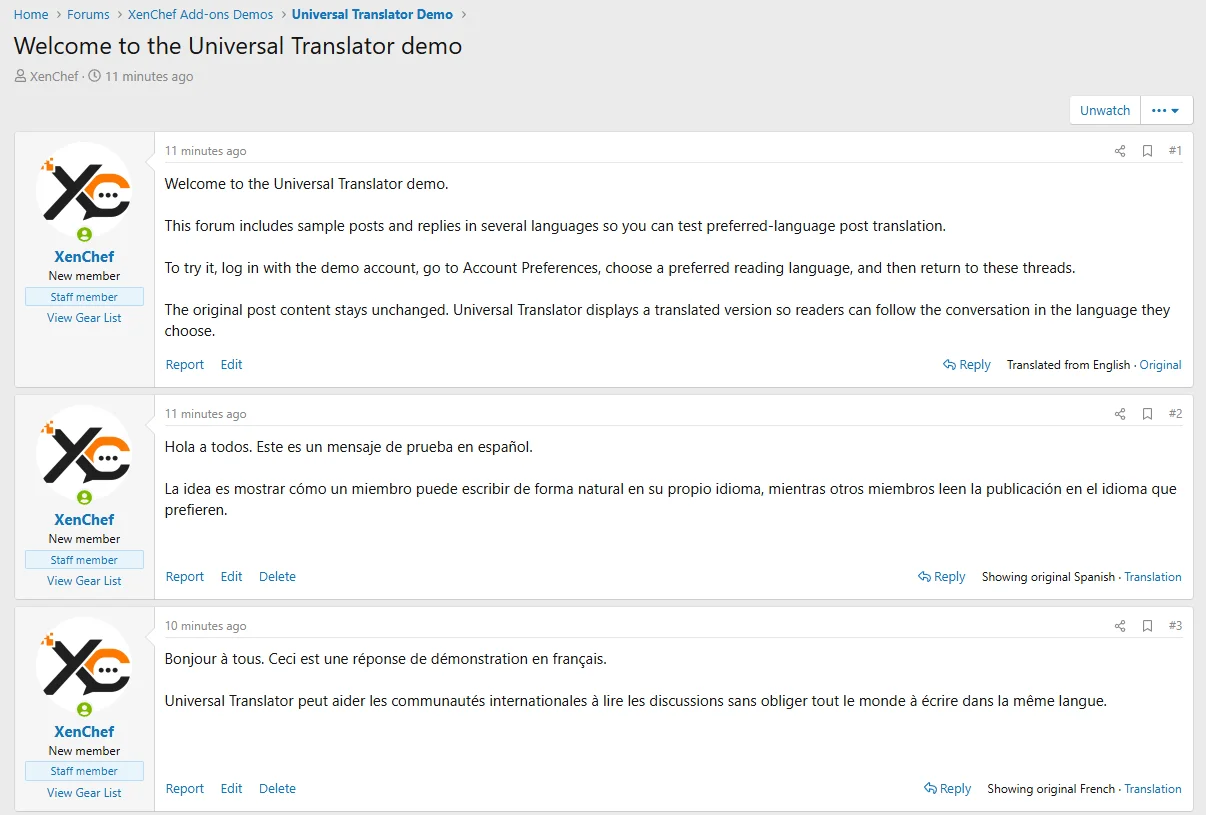Click the Staff member badge on post #2

coord(84,560)
